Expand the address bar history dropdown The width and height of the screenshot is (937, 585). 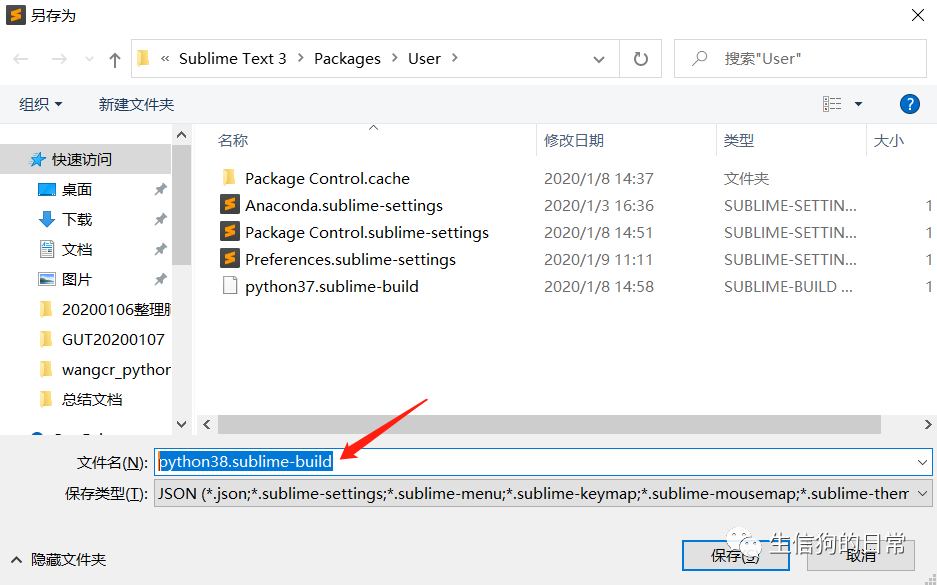coord(599,59)
